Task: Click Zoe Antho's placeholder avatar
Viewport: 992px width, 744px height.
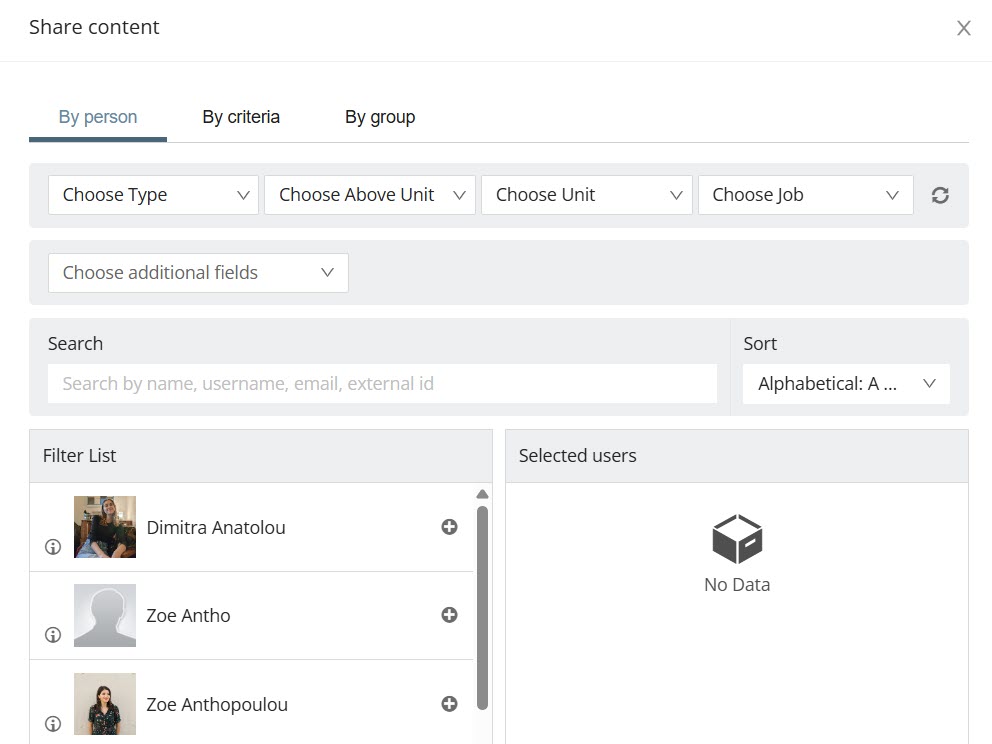Action: [105, 615]
